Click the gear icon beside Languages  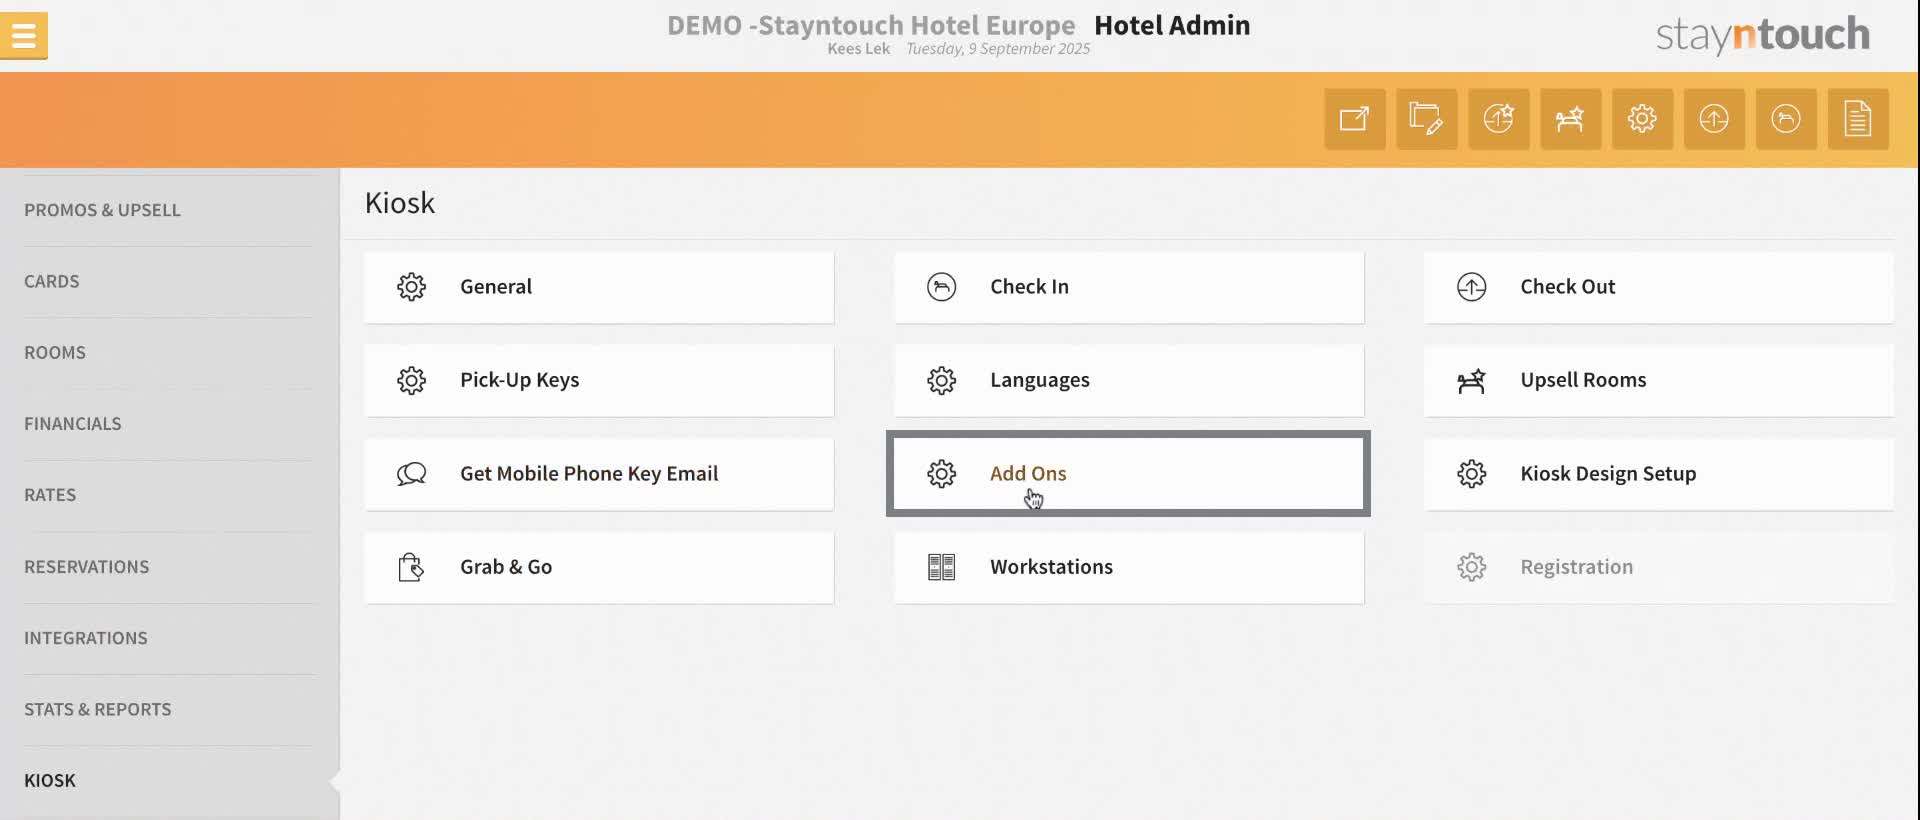(941, 380)
